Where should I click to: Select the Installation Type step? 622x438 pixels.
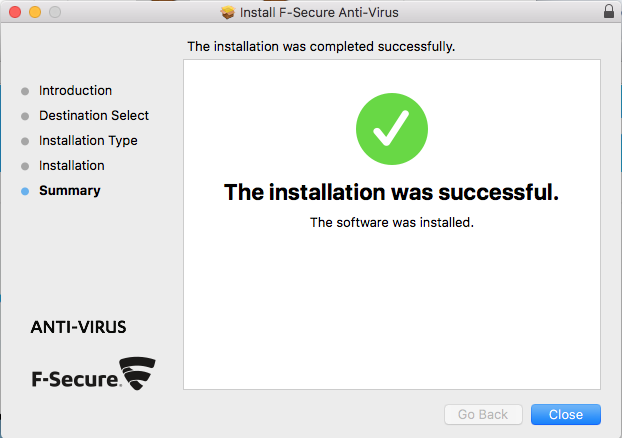pyautogui.click(x=88, y=141)
